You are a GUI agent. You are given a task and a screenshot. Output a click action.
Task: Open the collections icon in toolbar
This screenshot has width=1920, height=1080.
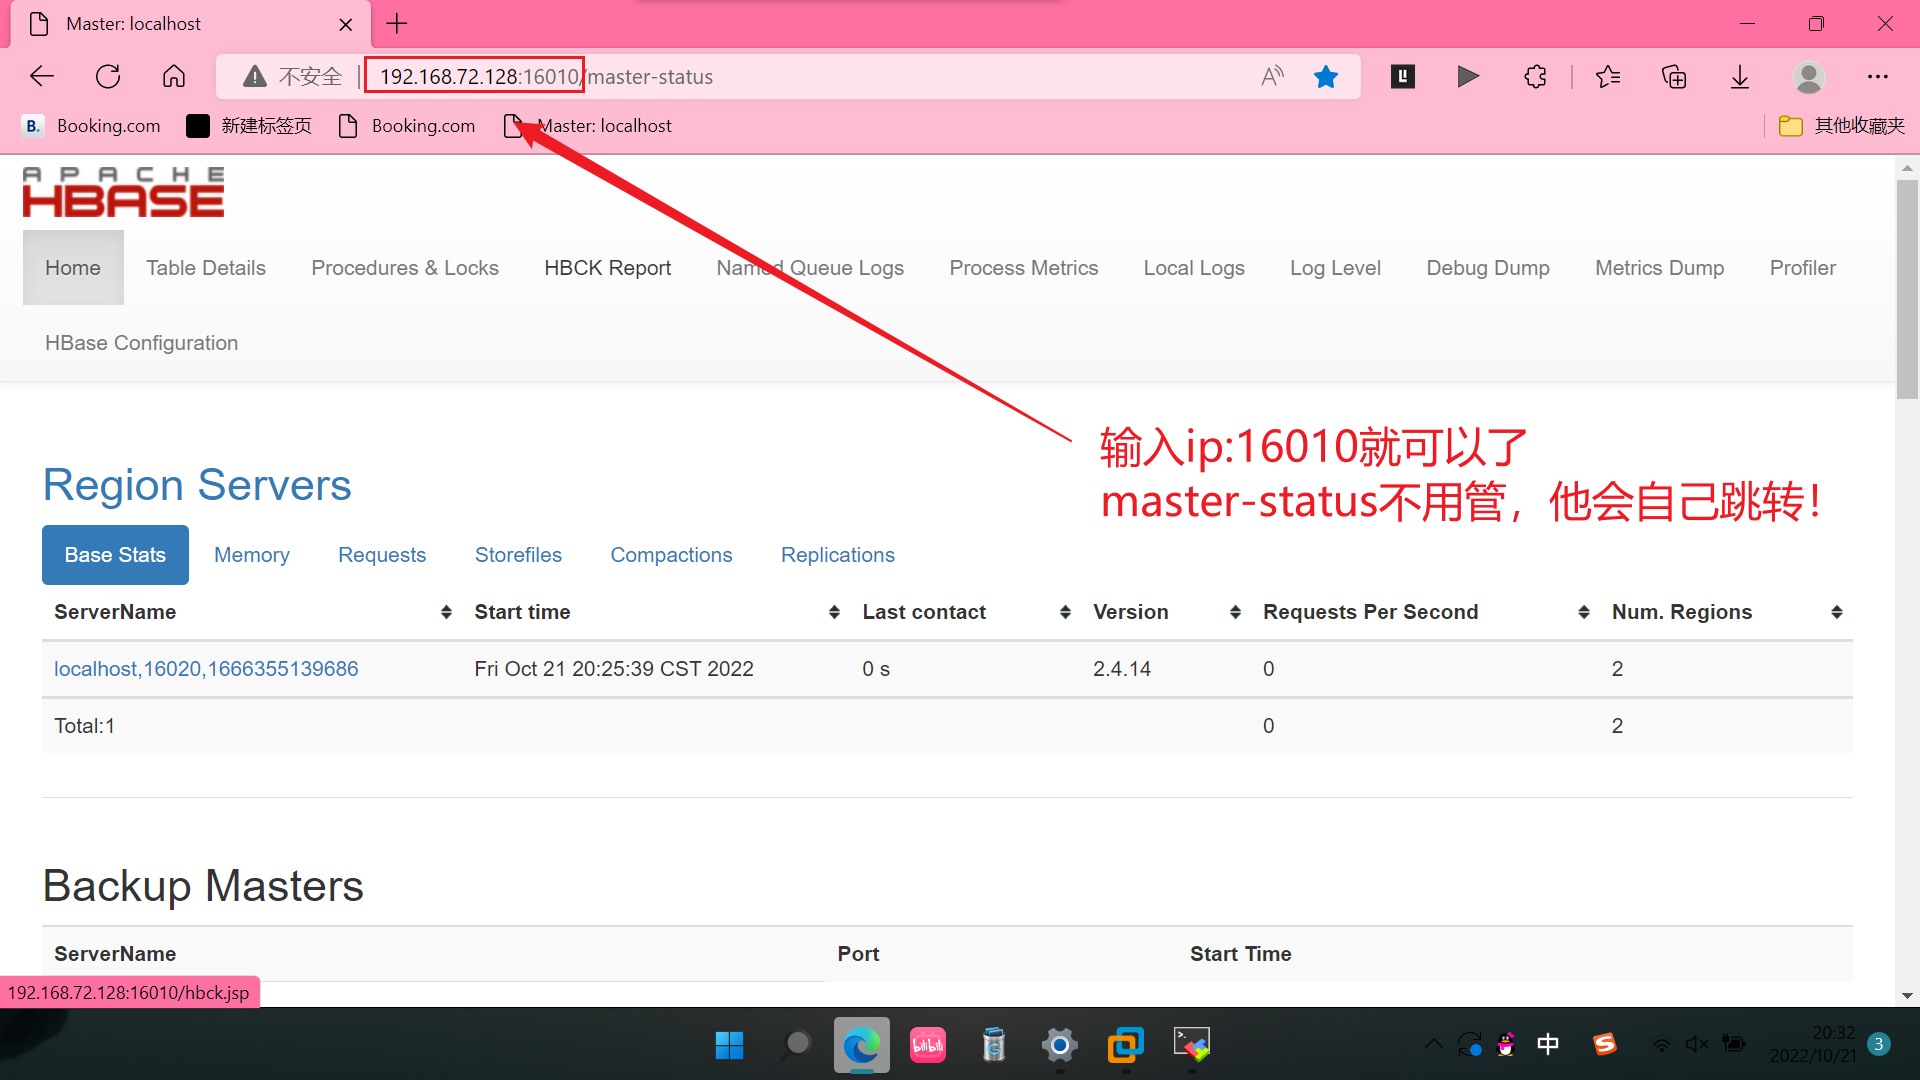point(1674,77)
